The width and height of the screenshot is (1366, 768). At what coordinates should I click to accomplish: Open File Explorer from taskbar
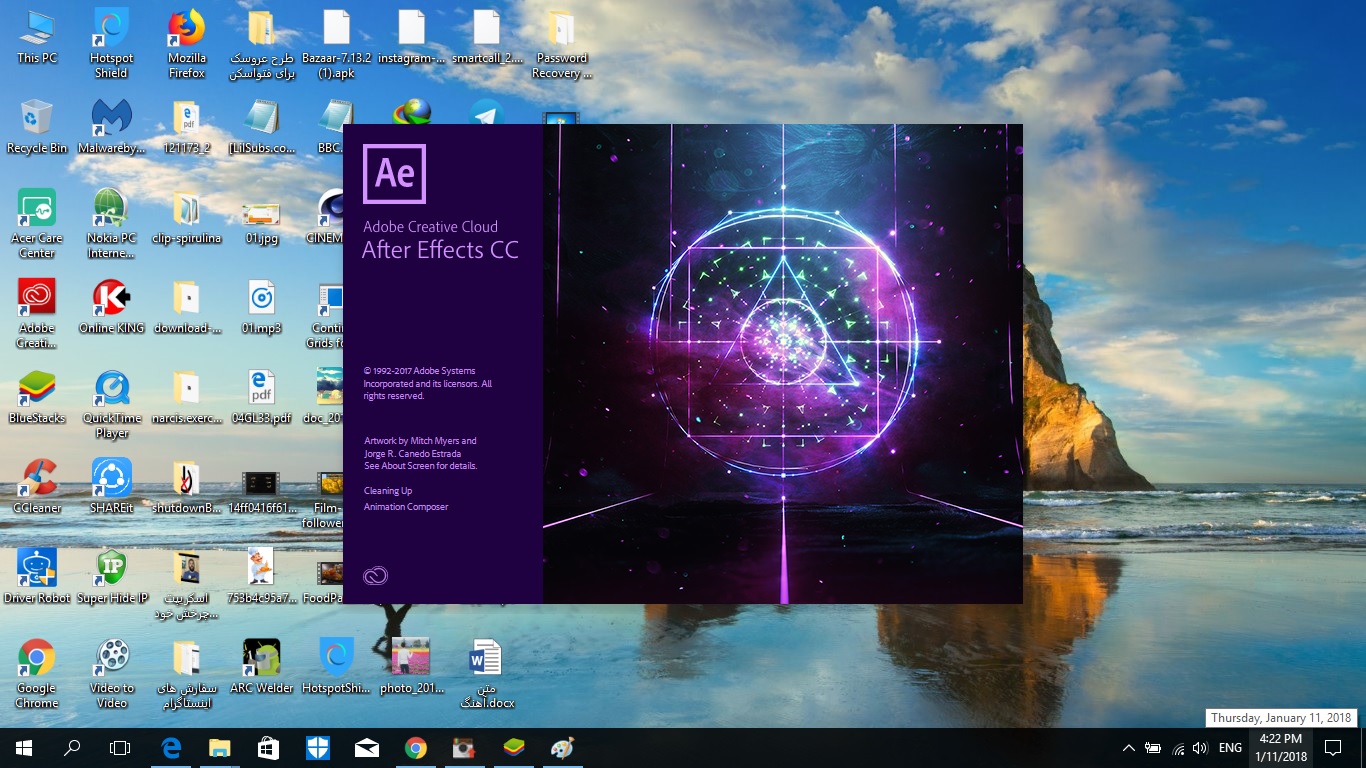tap(220, 748)
